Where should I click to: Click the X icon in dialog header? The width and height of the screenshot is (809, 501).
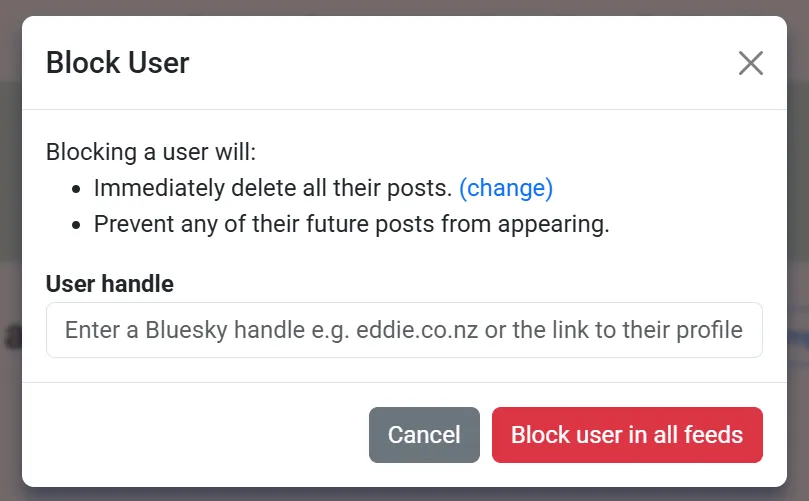point(750,64)
